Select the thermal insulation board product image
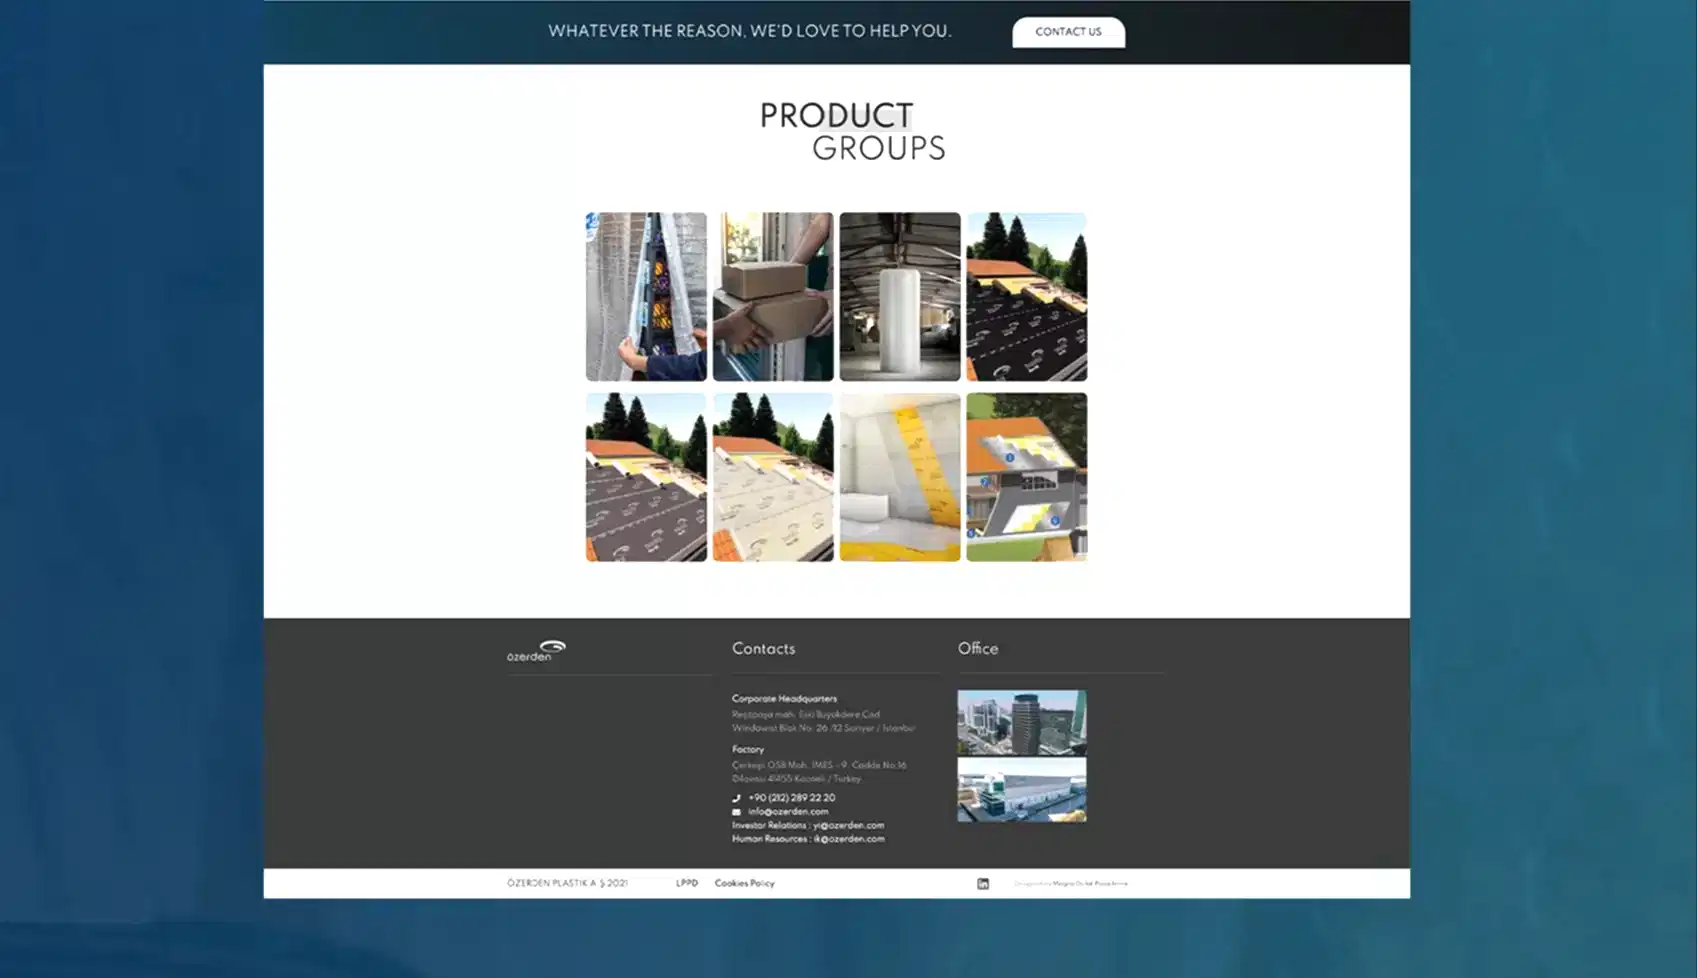Viewport: 1697px width, 978px height. (x=899, y=477)
